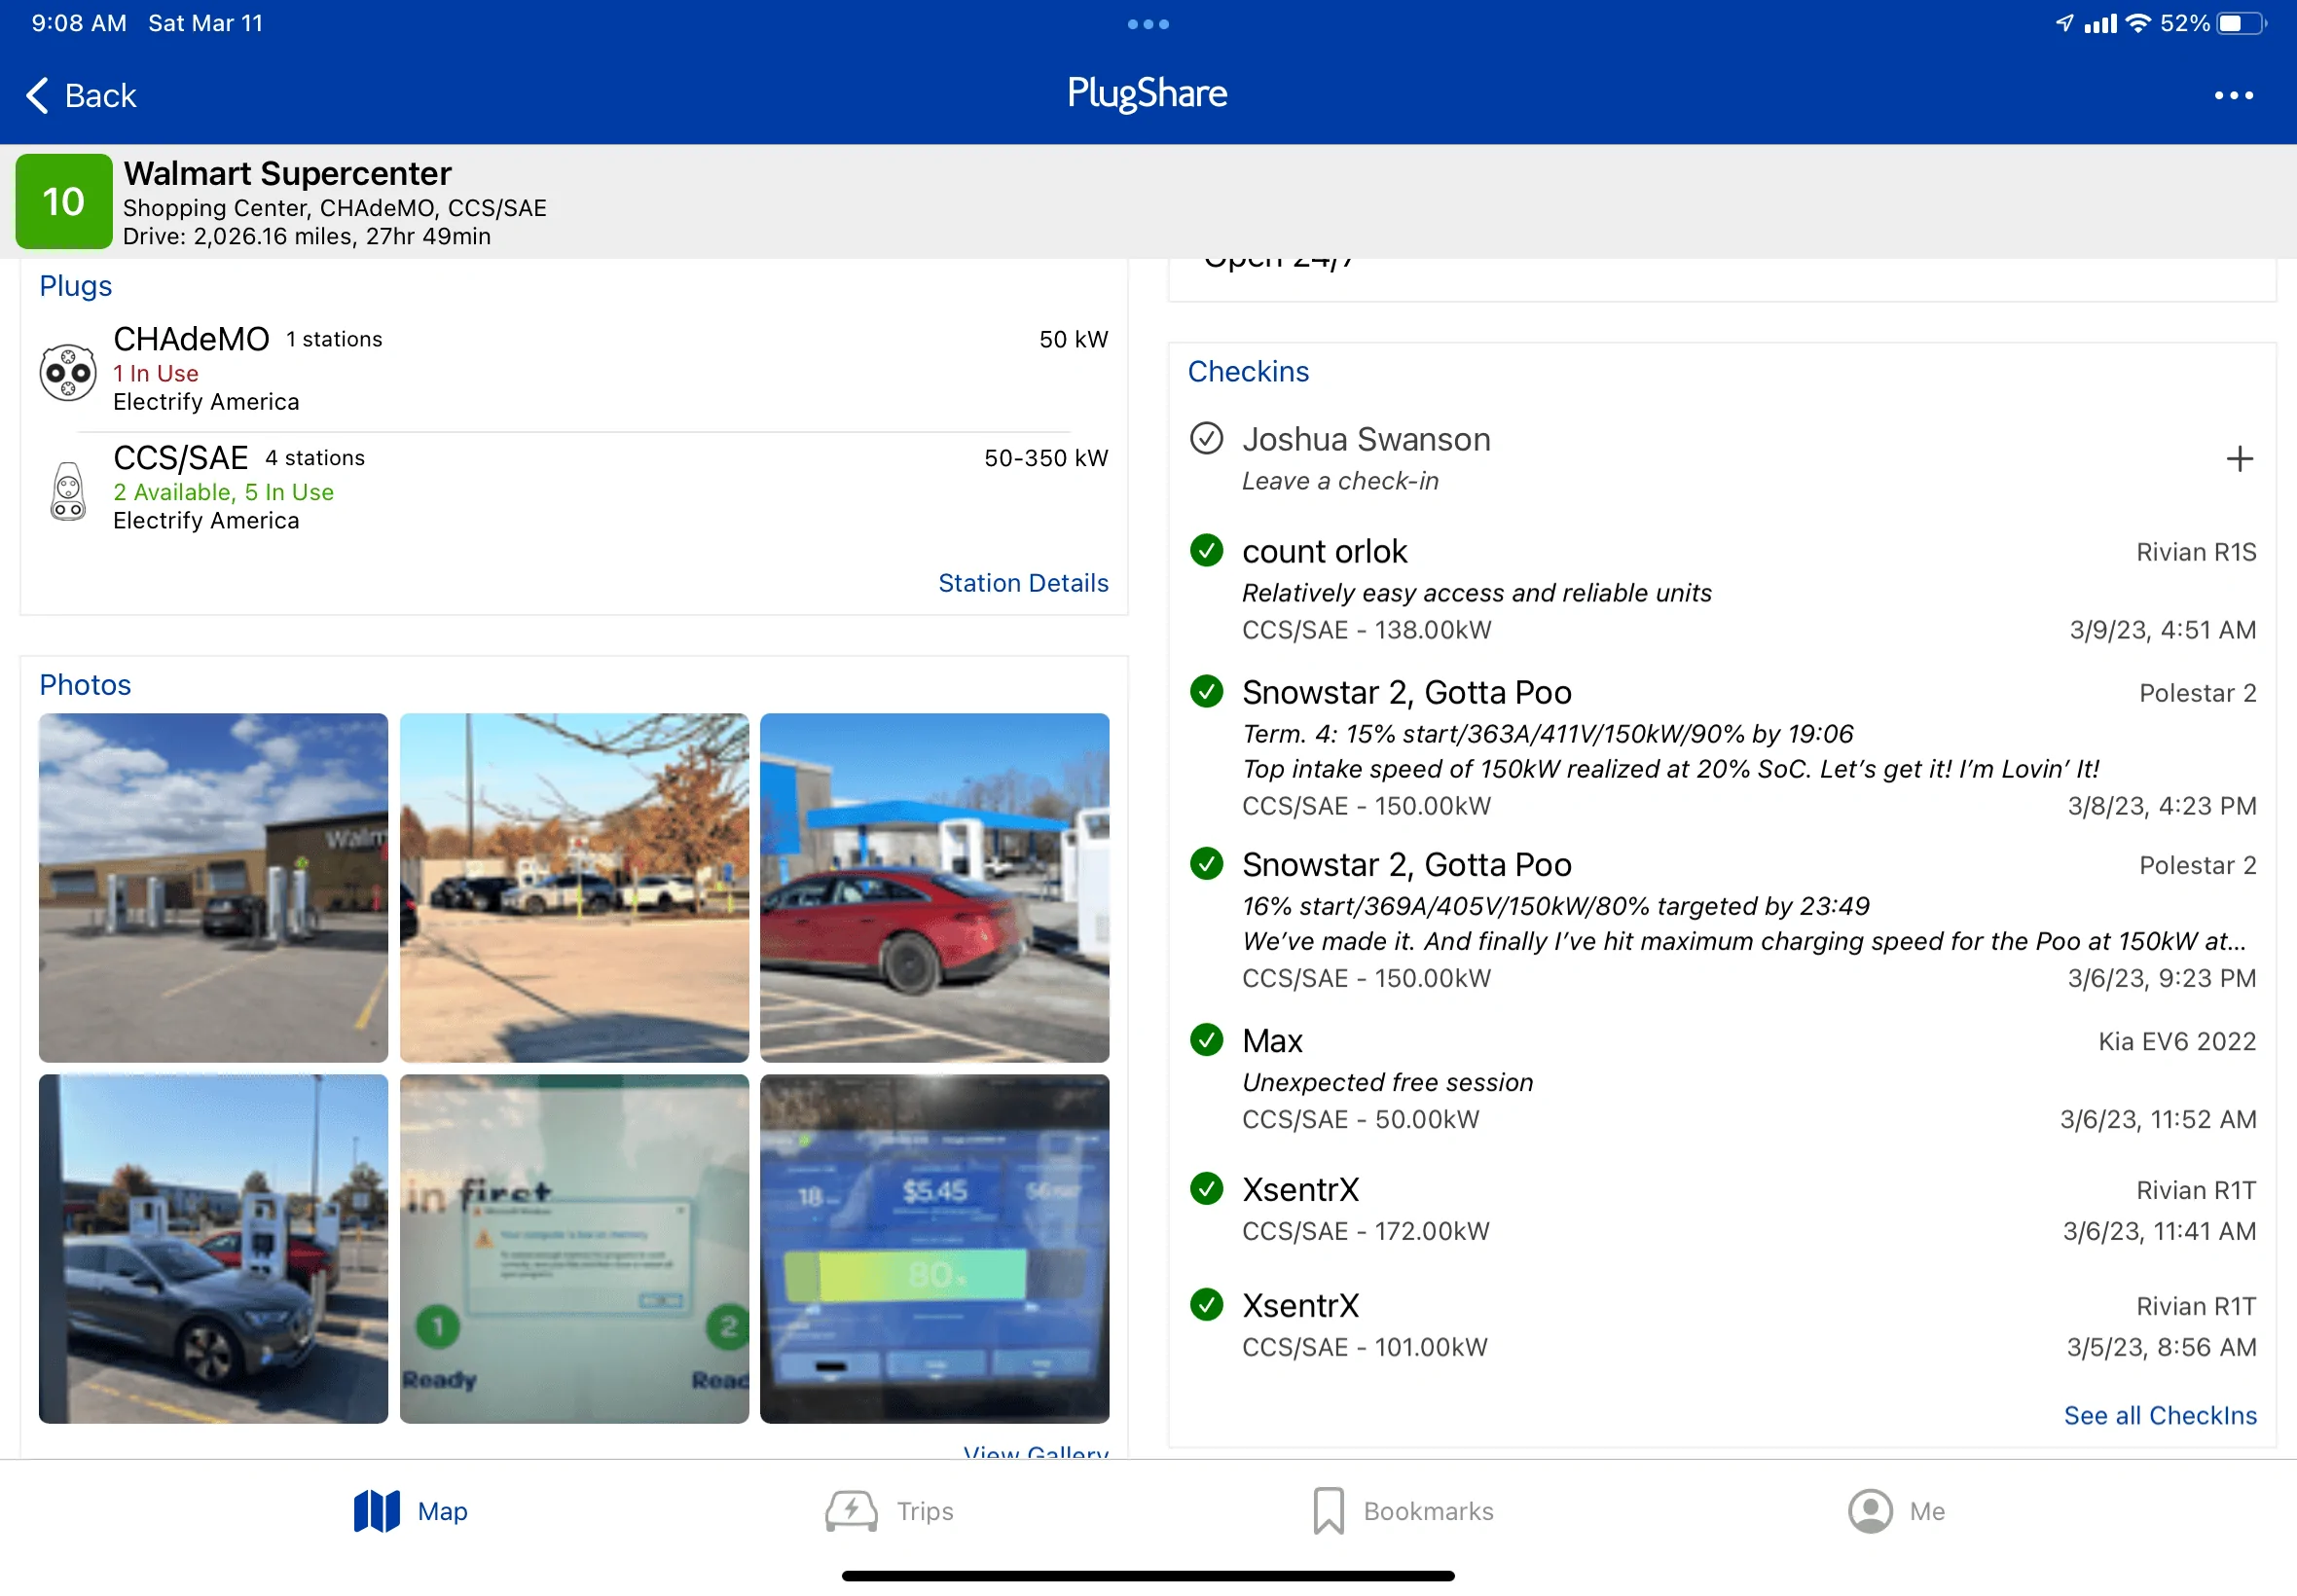Tap the green check next to Max
This screenshot has width=2297, height=1596.
1206,1040
